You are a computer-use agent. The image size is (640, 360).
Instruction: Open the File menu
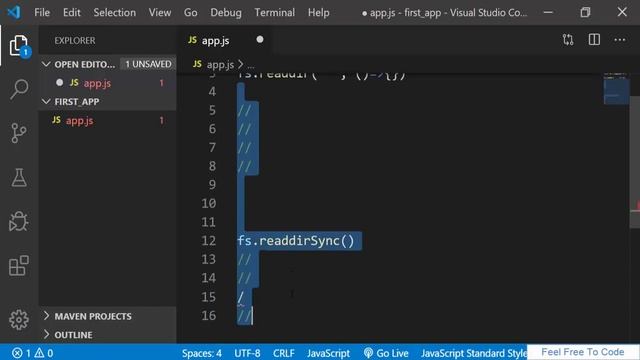[x=42, y=12]
